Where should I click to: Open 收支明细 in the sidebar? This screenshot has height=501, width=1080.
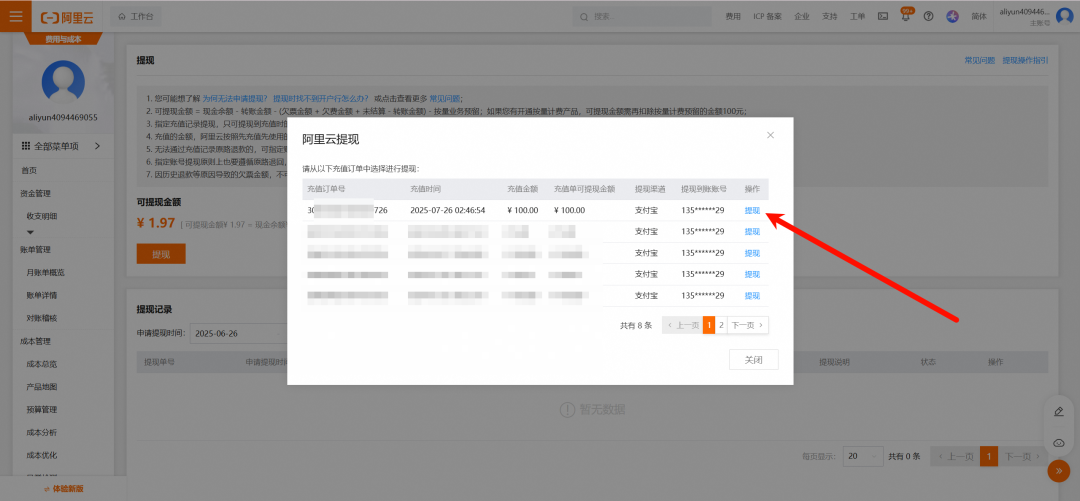tap(42, 216)
